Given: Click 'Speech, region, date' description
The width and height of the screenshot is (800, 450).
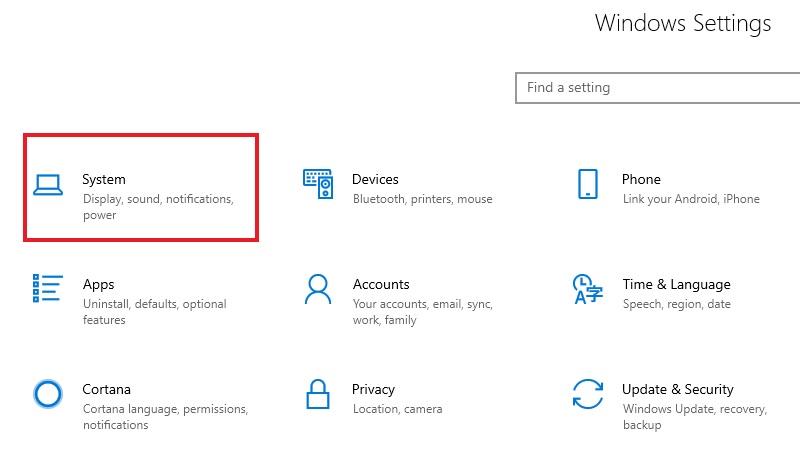Looking at the screenshot, I should coord(677,304).
